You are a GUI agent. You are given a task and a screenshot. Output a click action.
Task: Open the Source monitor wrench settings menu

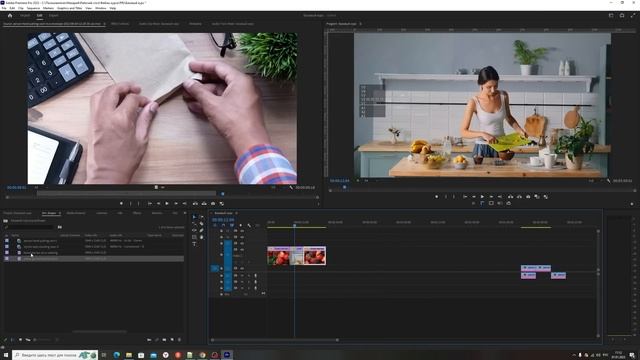(x=291, y=187)
